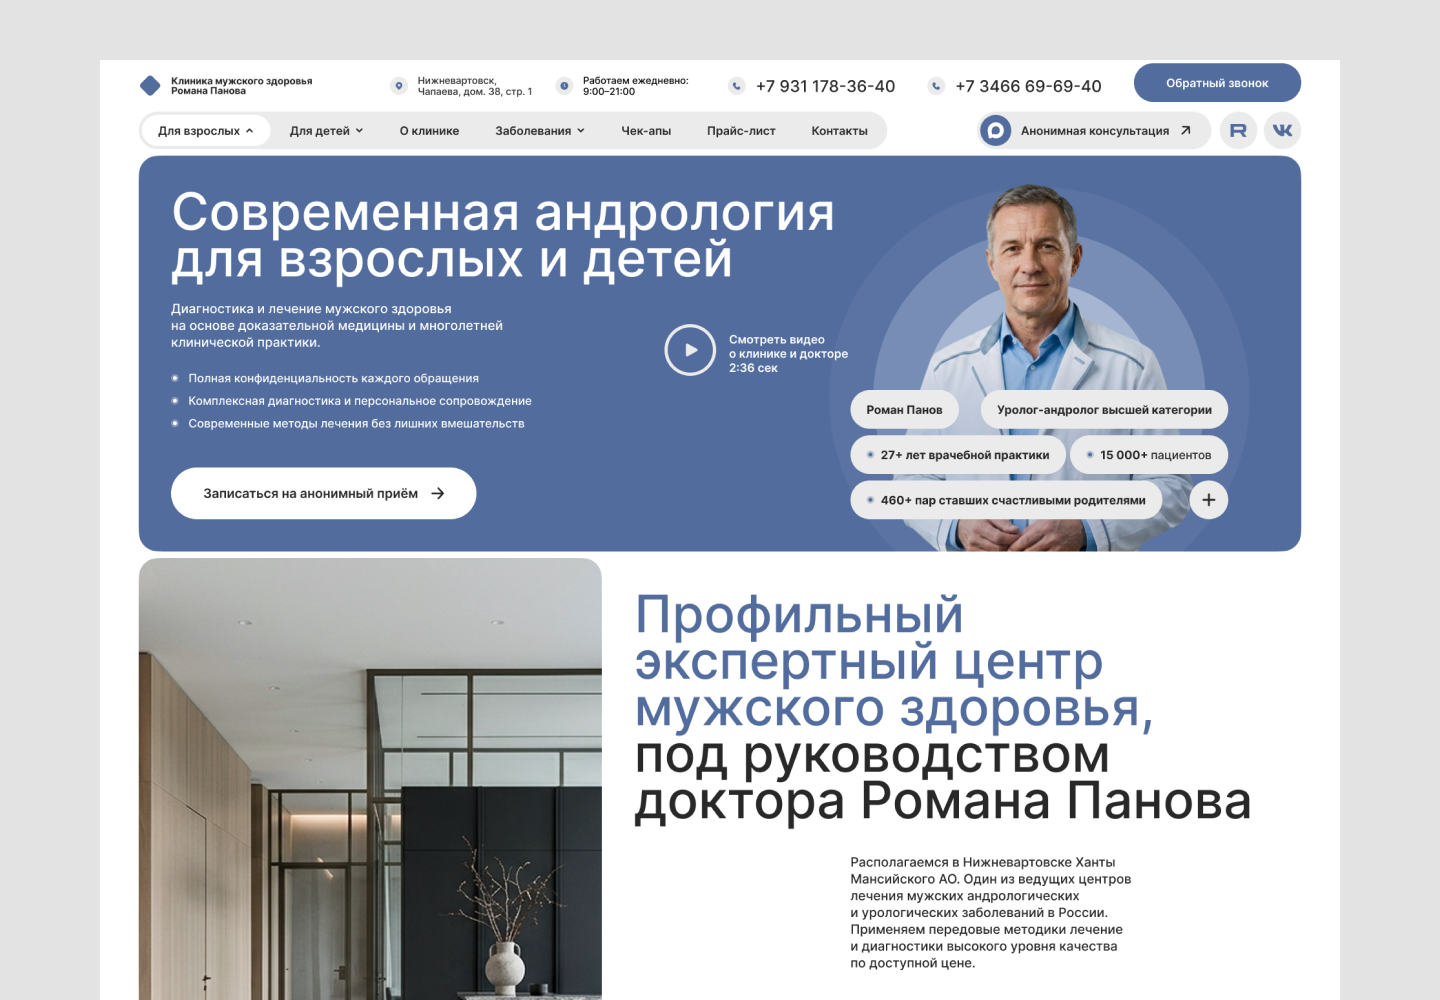Click the location pin icon near the address
This screenshot has width=1440, height=1000.
pyautogui.click(x=399, y=86)
